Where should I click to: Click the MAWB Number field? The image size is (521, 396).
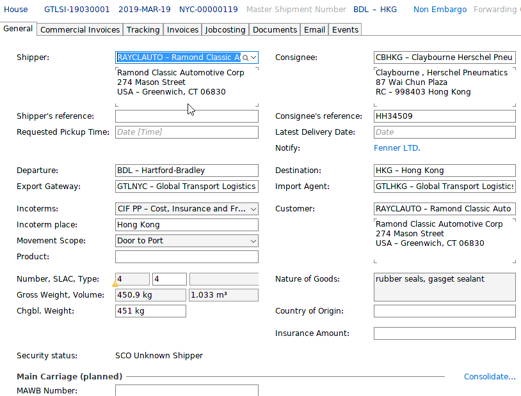[187, 390]
